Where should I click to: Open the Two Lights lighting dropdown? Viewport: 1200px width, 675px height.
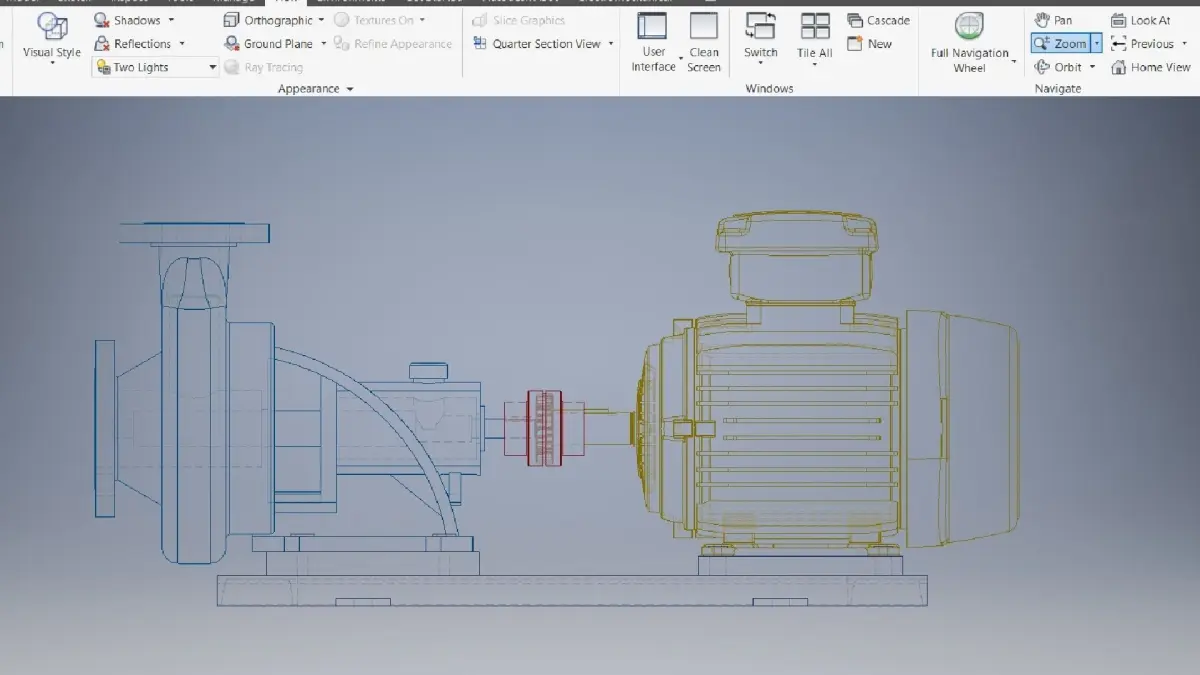click(x=155, y=67)
